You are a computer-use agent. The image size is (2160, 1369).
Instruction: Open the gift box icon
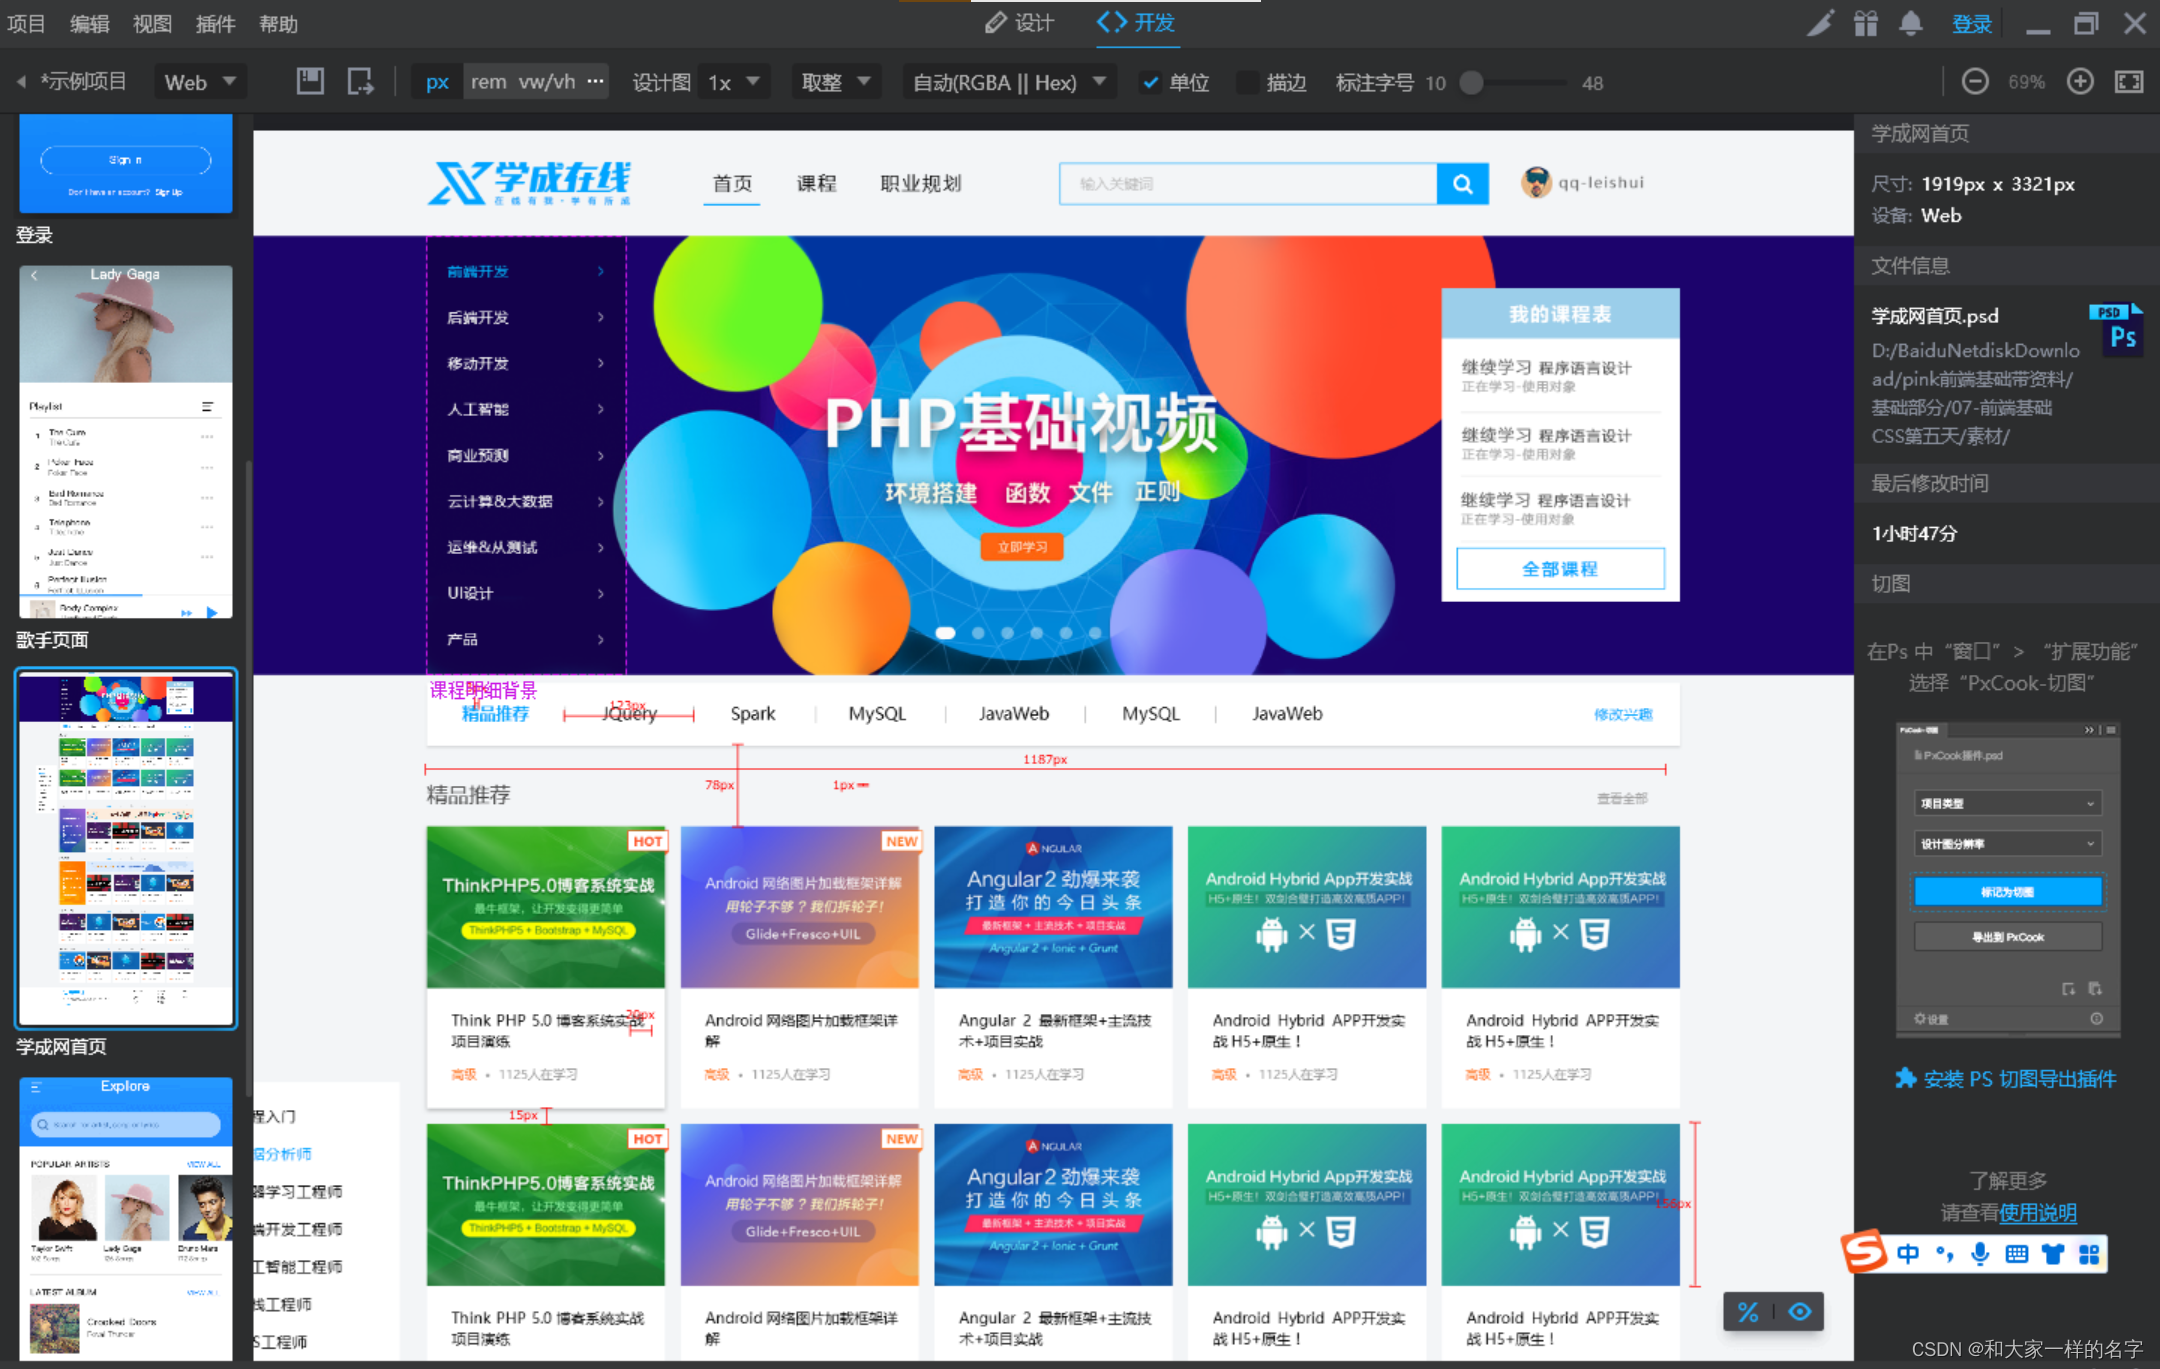point(1865,23)
